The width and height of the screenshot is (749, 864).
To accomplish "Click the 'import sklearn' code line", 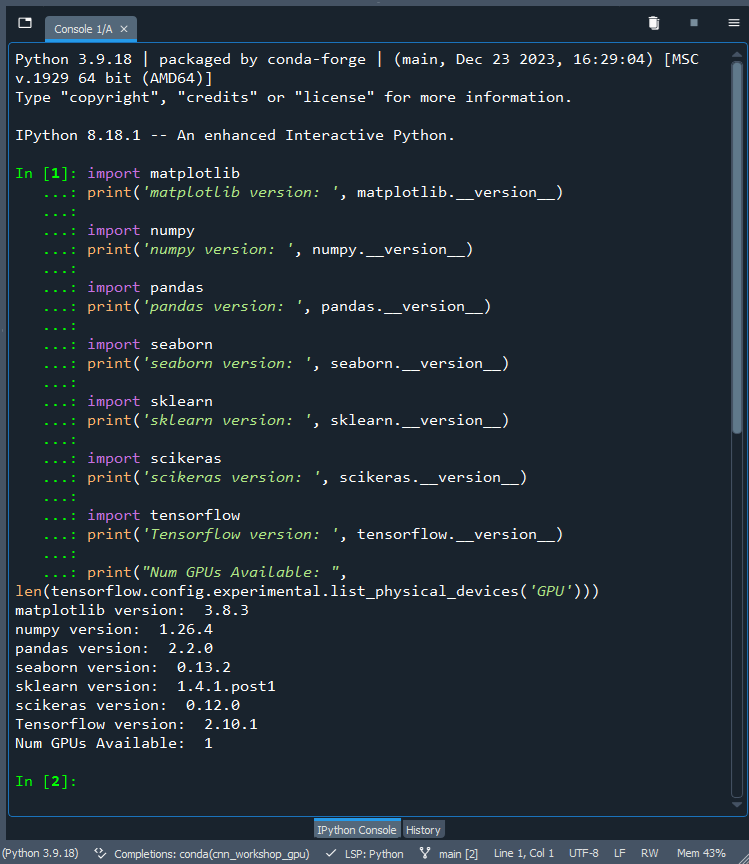I will [x=149, y=402].
